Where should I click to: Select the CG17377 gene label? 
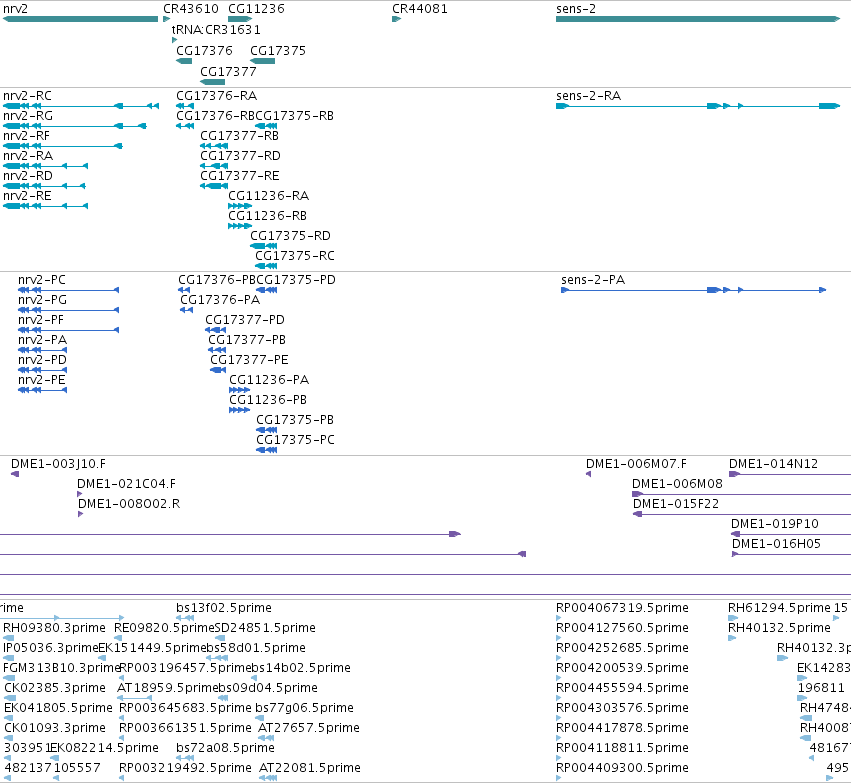point(228,72)
